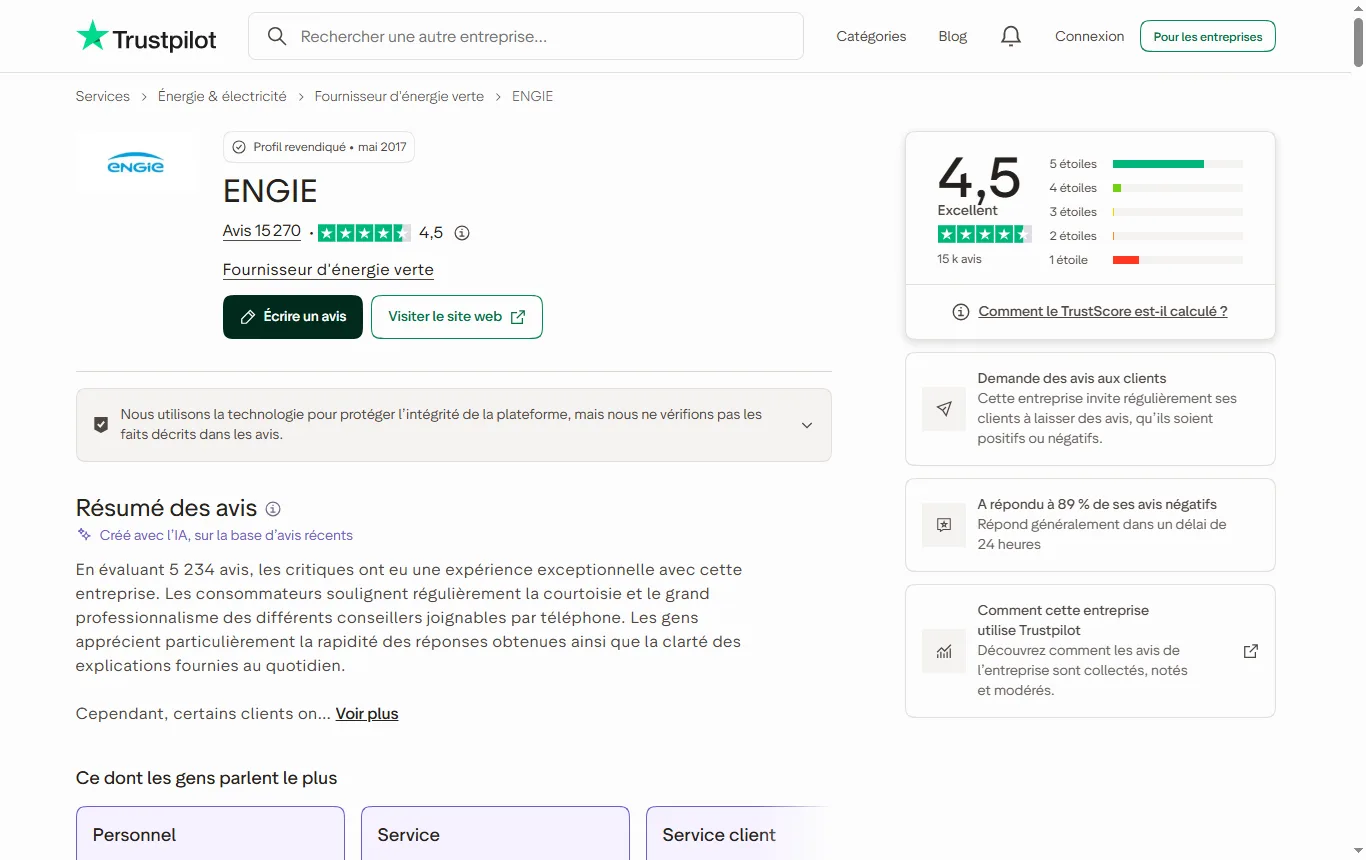
Task: Open the A répondu à 89 % card
Action: coord(1090,525)
